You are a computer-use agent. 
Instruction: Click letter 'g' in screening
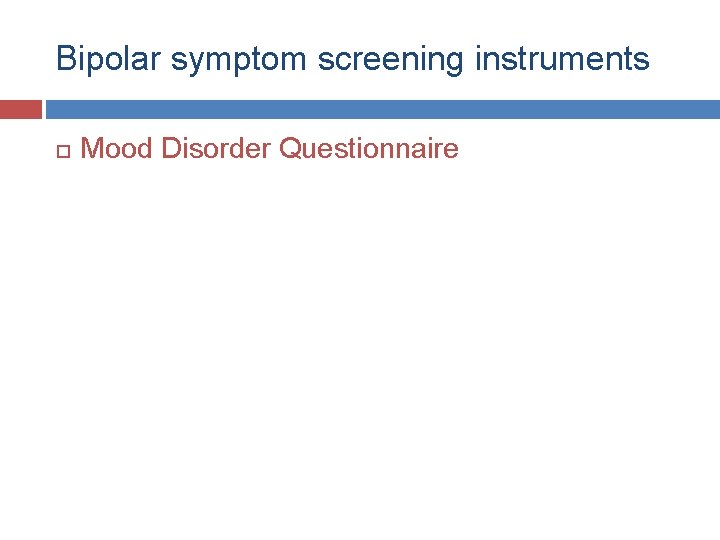(454, 64)
